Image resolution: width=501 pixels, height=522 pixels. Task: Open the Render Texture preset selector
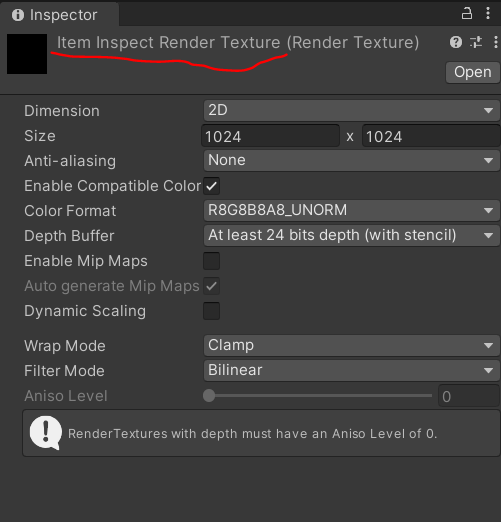point(476,42)
